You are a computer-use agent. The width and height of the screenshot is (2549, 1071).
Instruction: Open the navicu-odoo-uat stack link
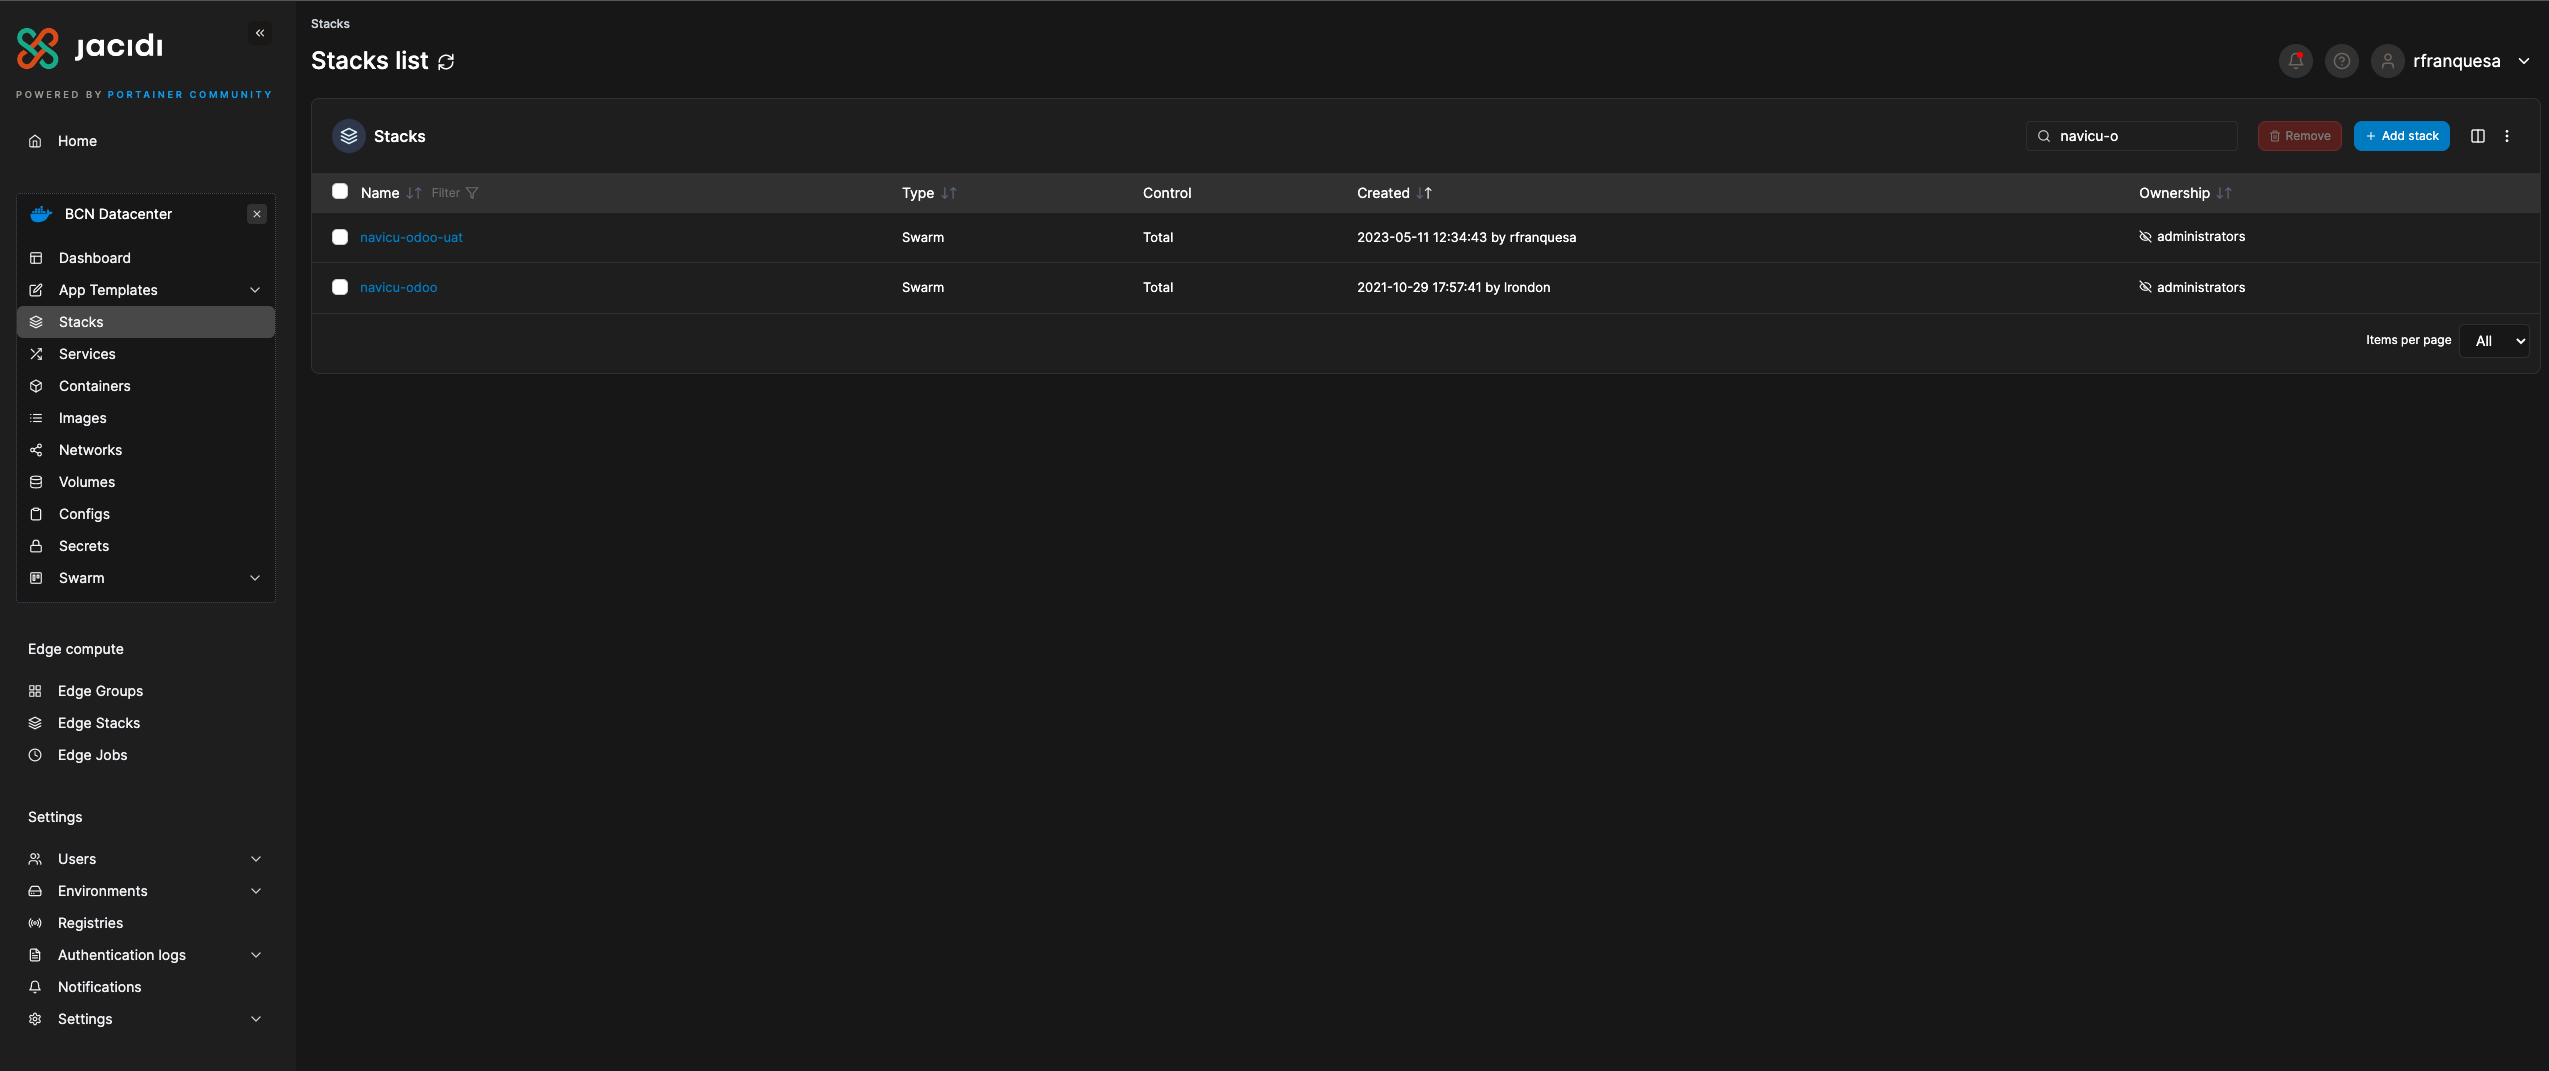point(411,237)
